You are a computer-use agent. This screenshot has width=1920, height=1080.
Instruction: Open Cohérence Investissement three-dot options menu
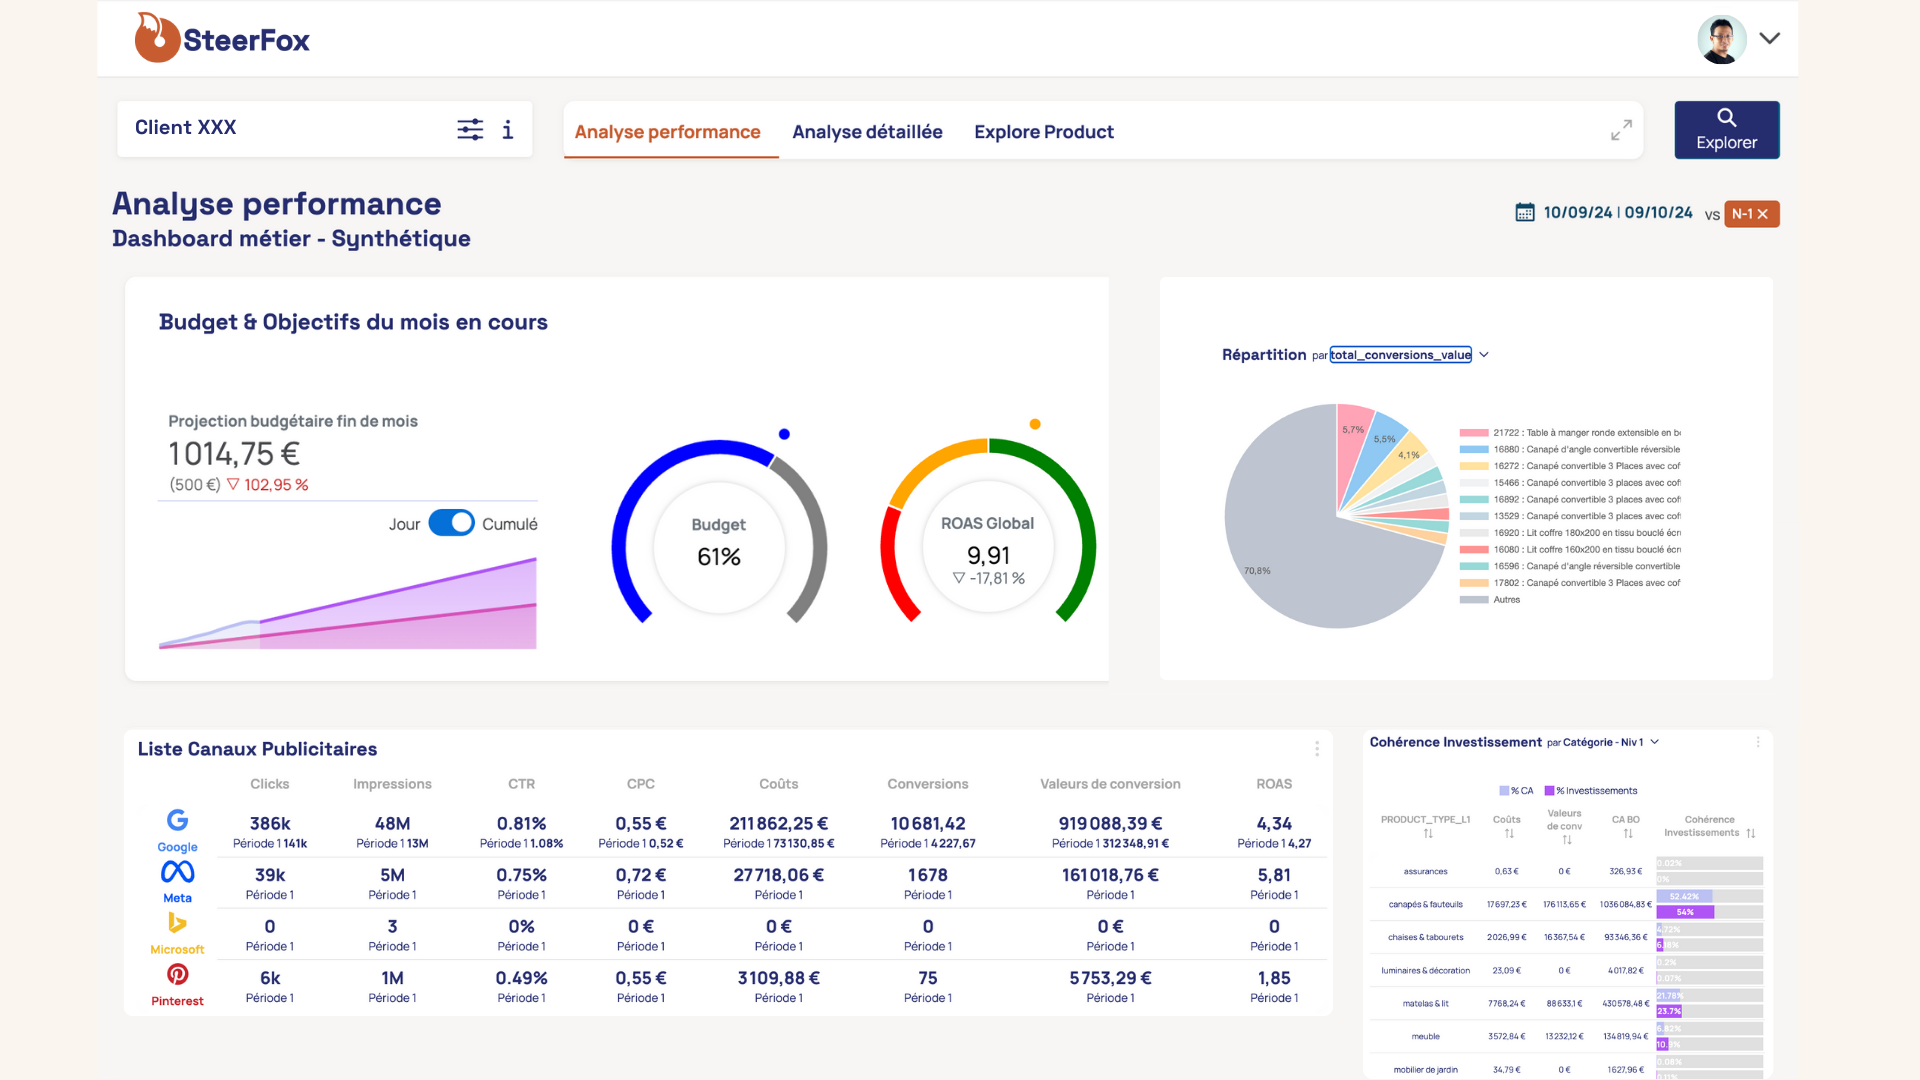pyautogui.click(x=1758, y=742)
